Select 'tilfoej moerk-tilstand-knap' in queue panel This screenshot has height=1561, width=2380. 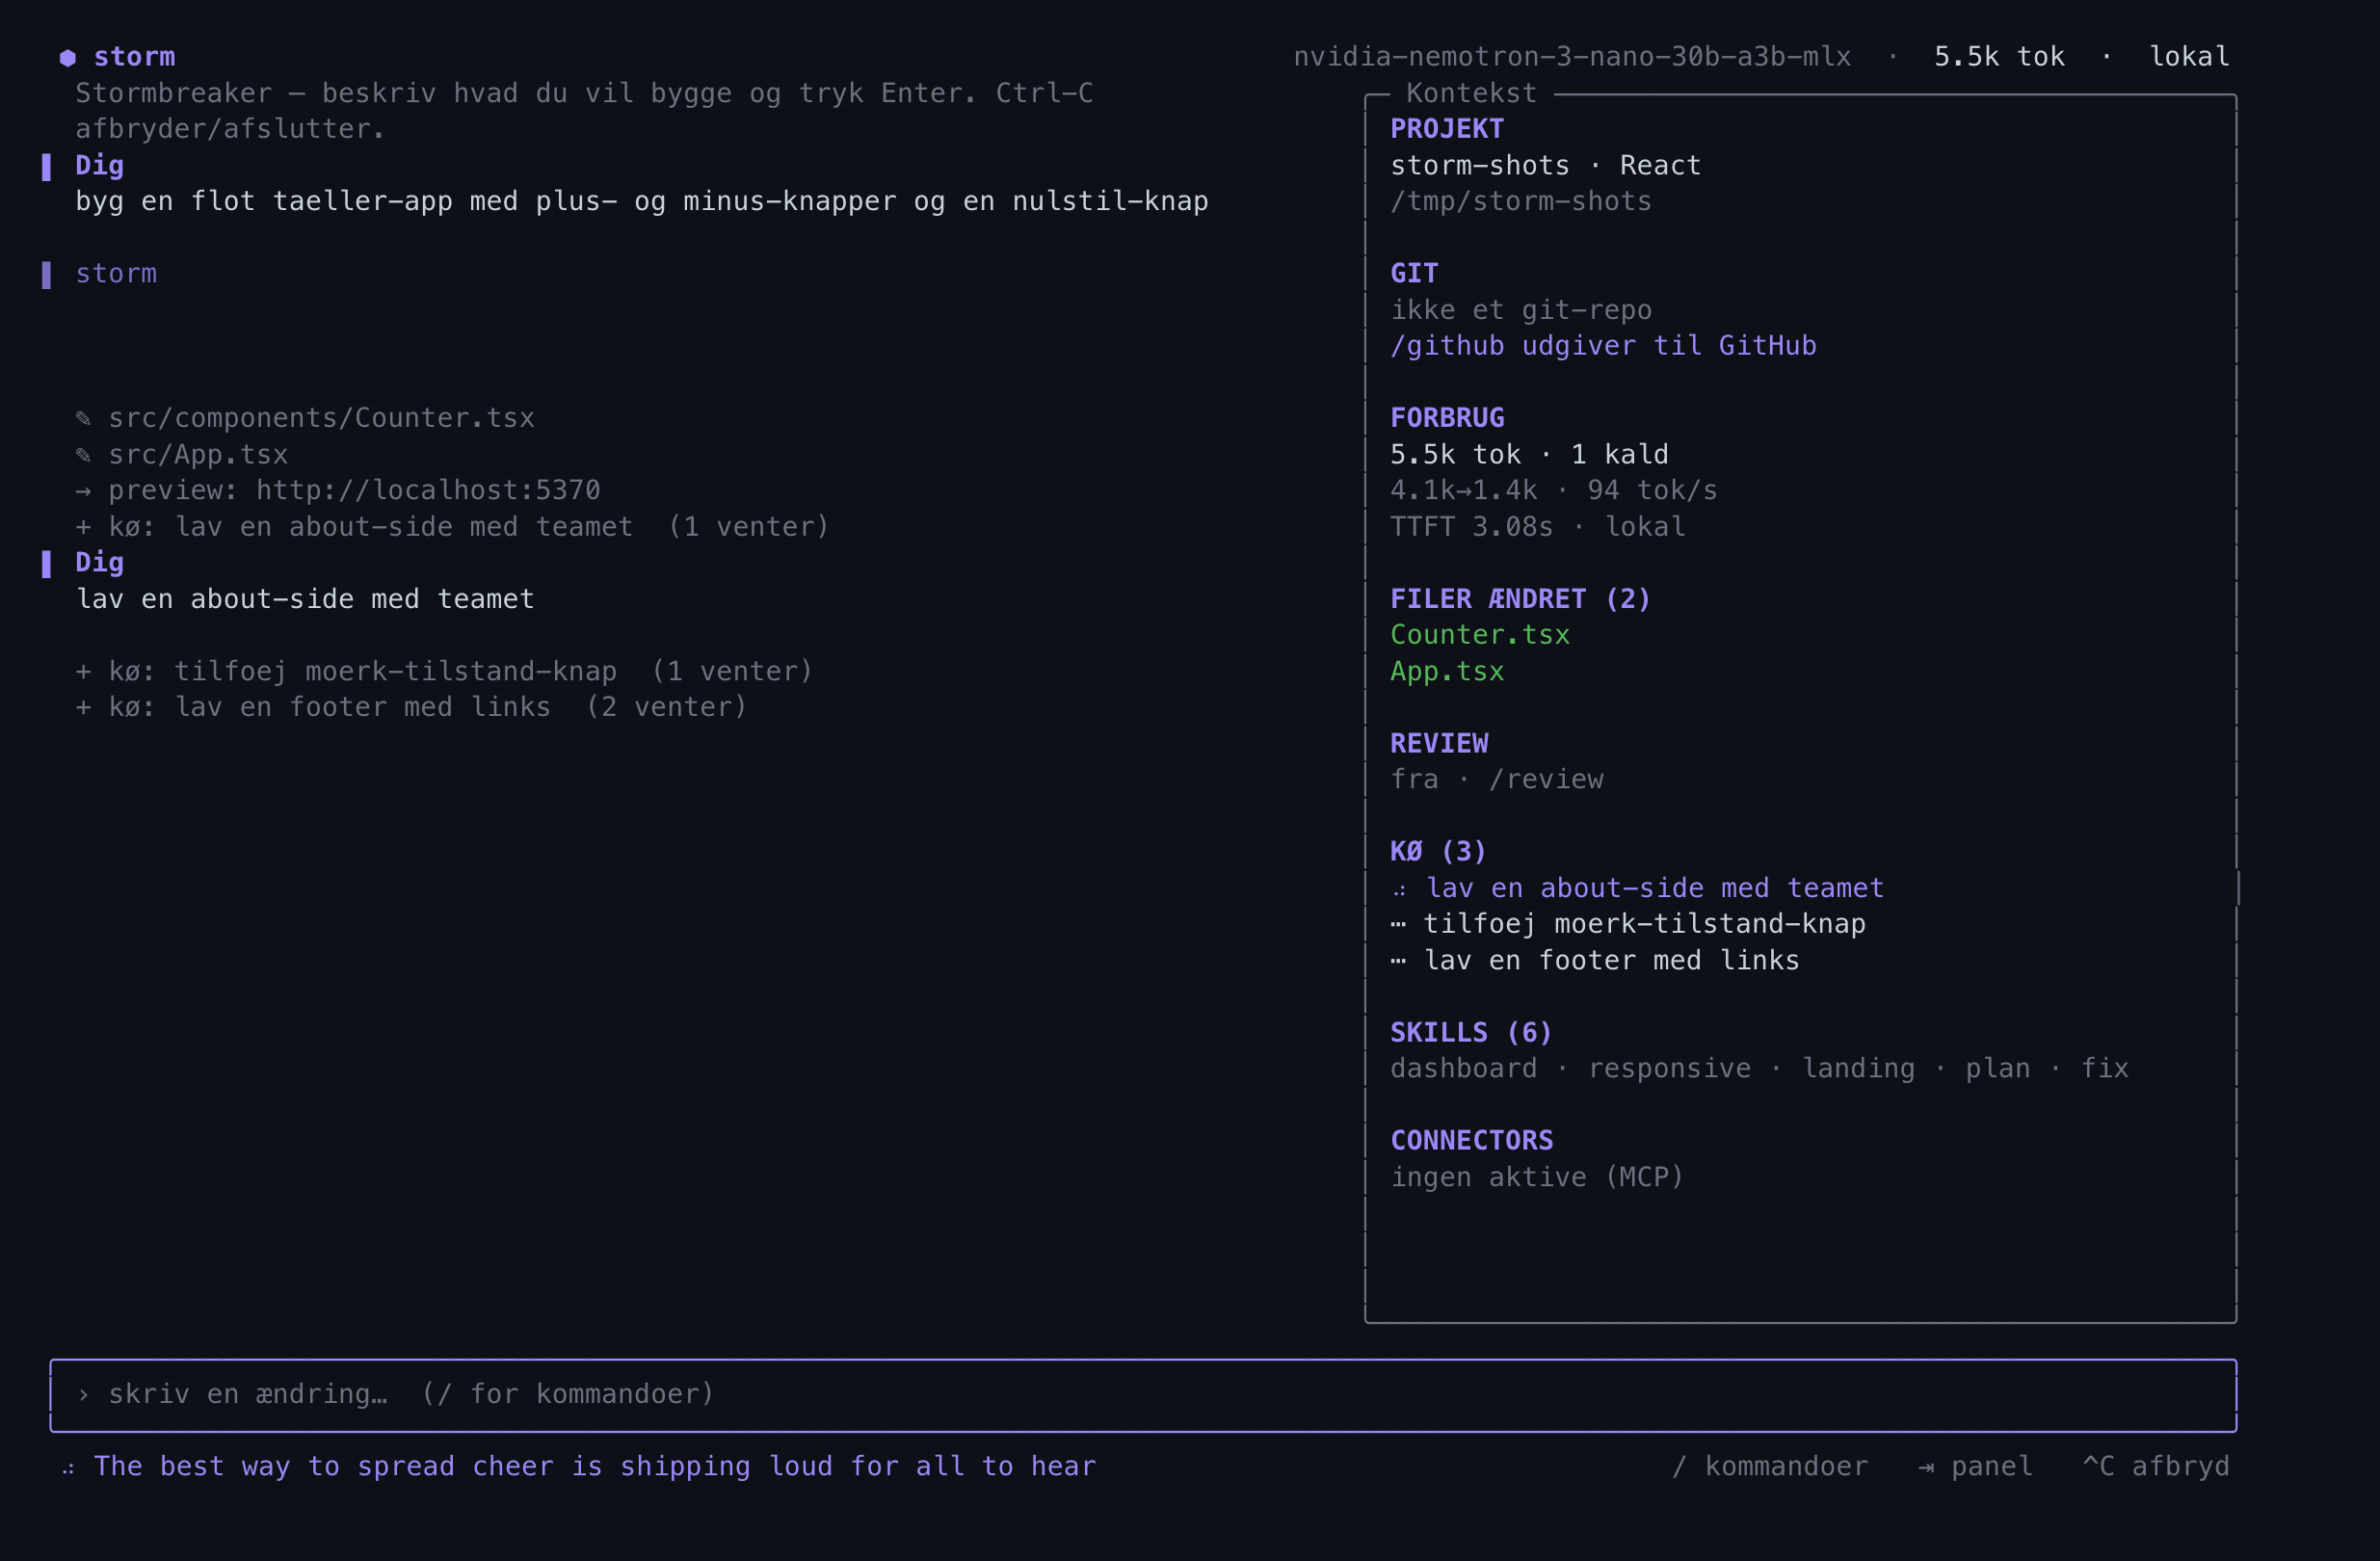coord(1644,924)
